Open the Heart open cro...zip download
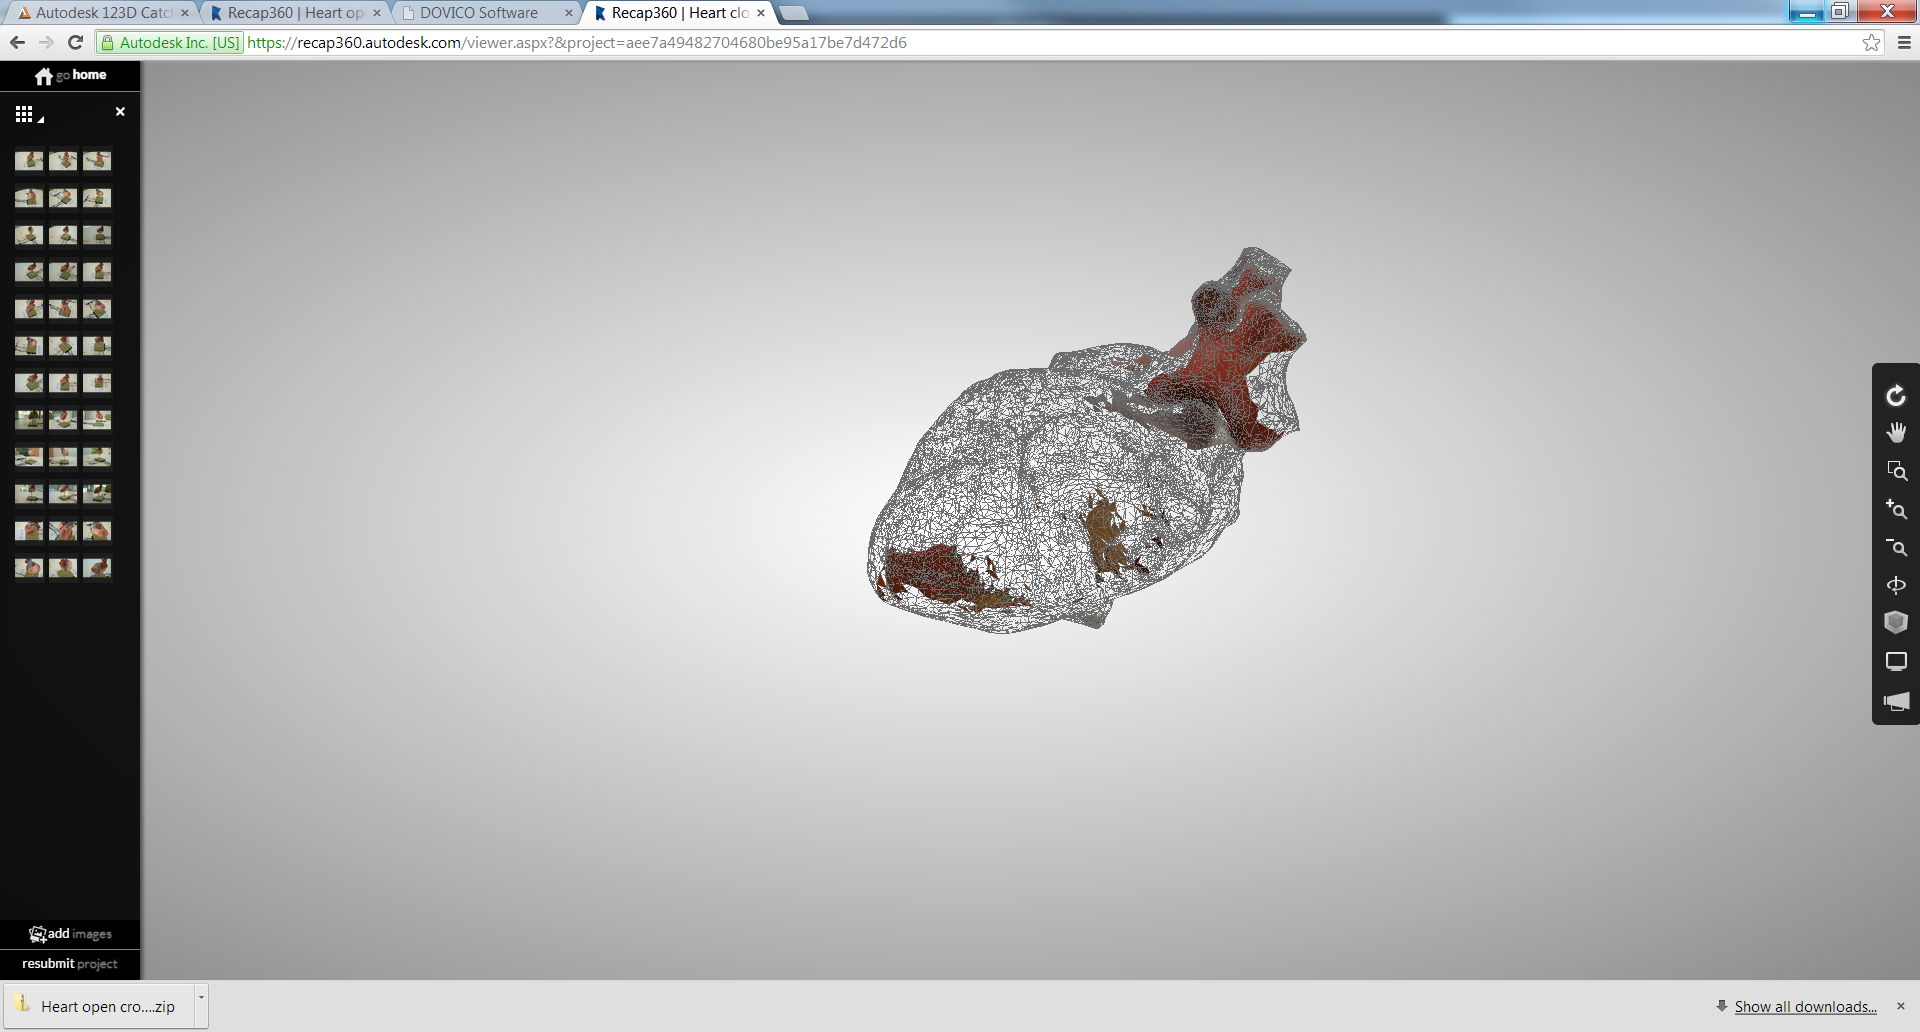This screenshot has width=1920, height=1032. [x=98, y=1006]
